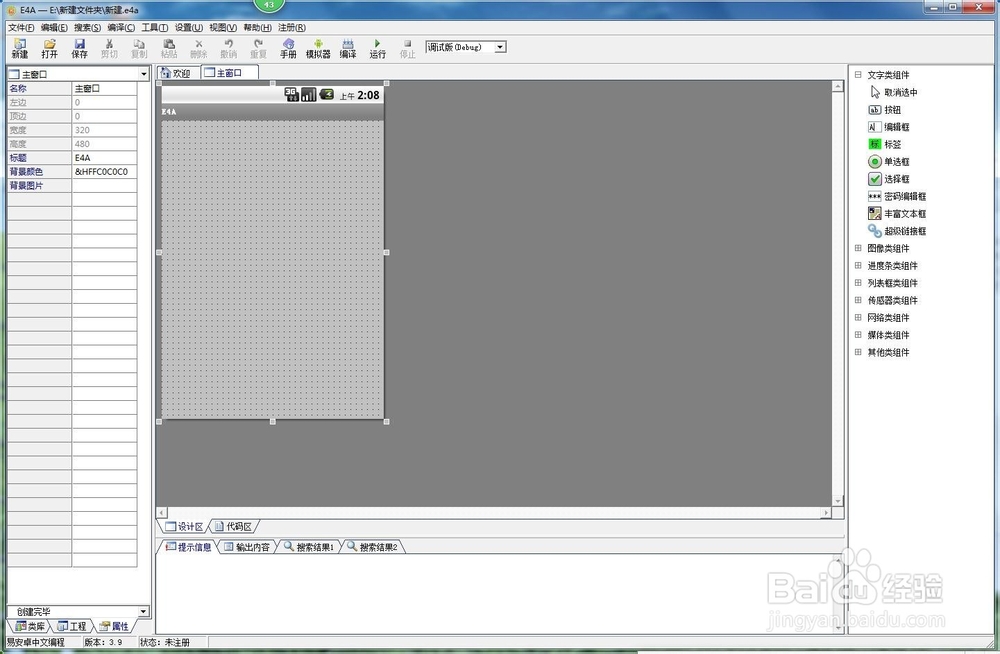Select the 选择框 component
Viewport: 1000px width, 654px height.
tap(889, 179)
